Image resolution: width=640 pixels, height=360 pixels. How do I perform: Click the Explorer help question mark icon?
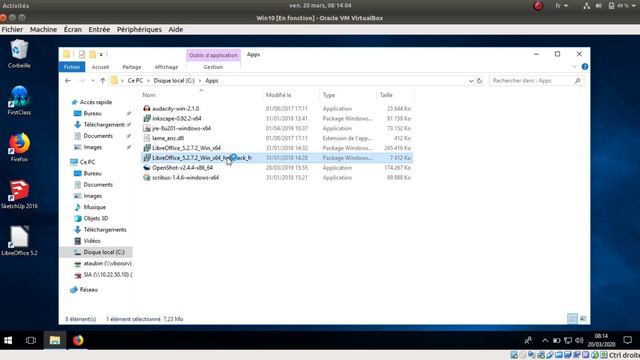(x=584, y=67)
